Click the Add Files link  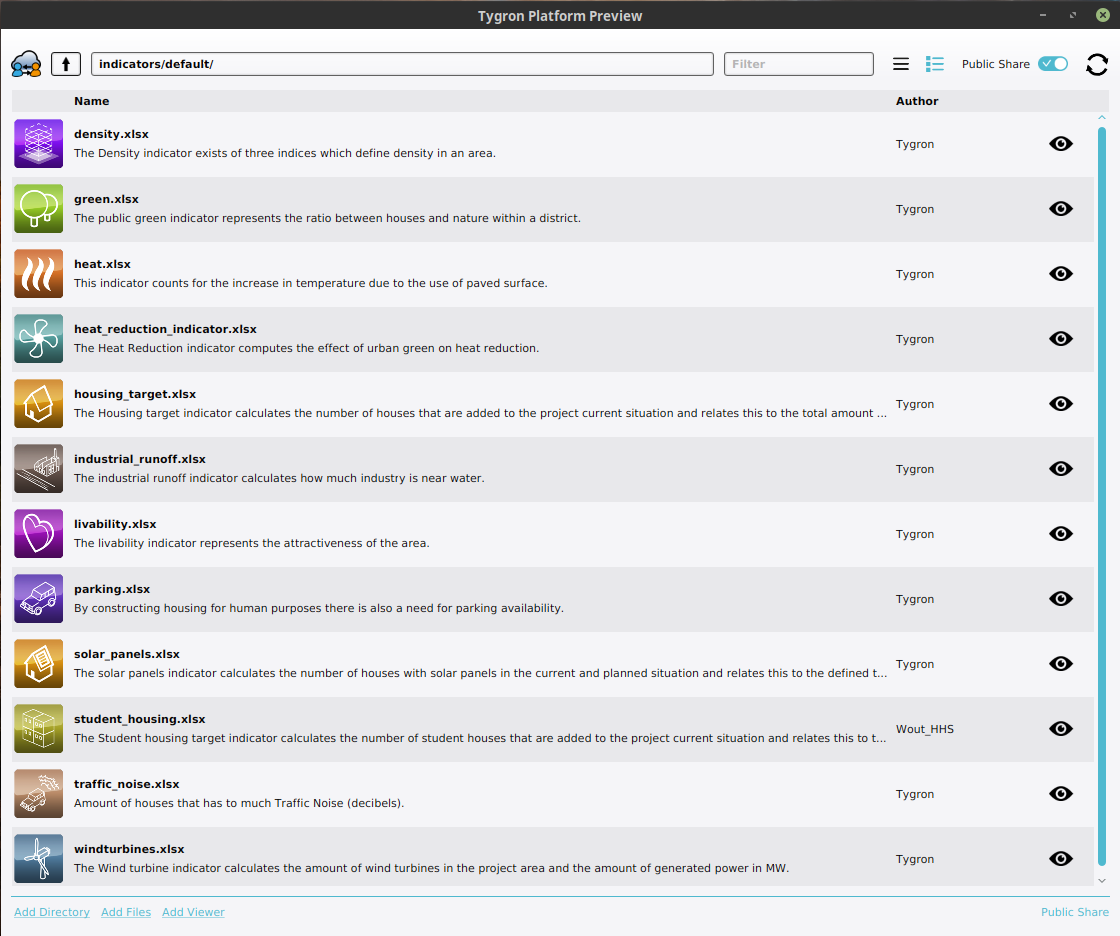[x=126, y=912]
